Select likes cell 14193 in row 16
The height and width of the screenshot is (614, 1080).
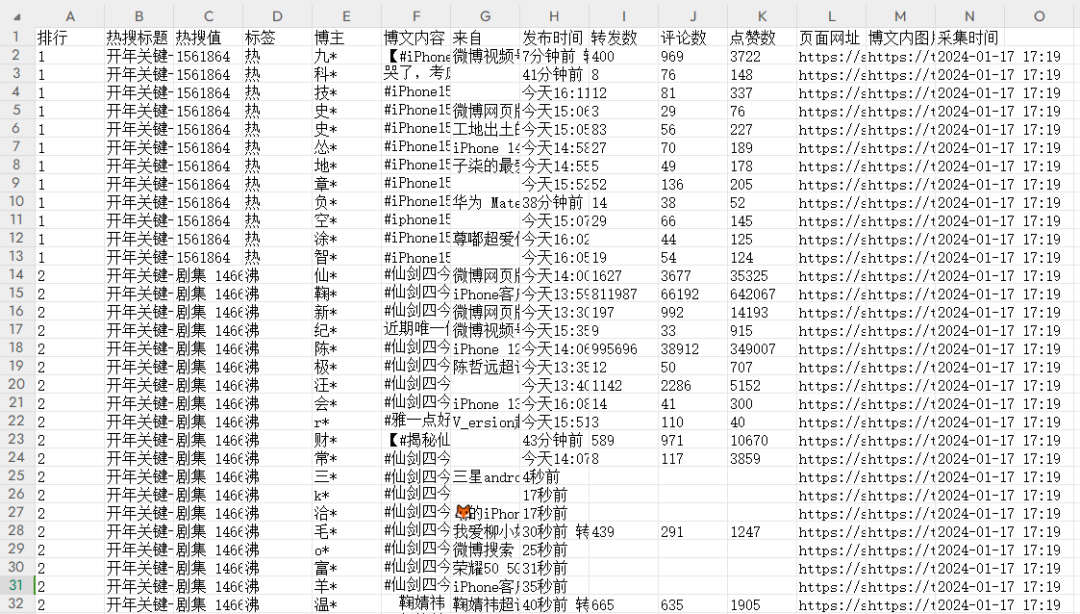[x=762, y=312]
